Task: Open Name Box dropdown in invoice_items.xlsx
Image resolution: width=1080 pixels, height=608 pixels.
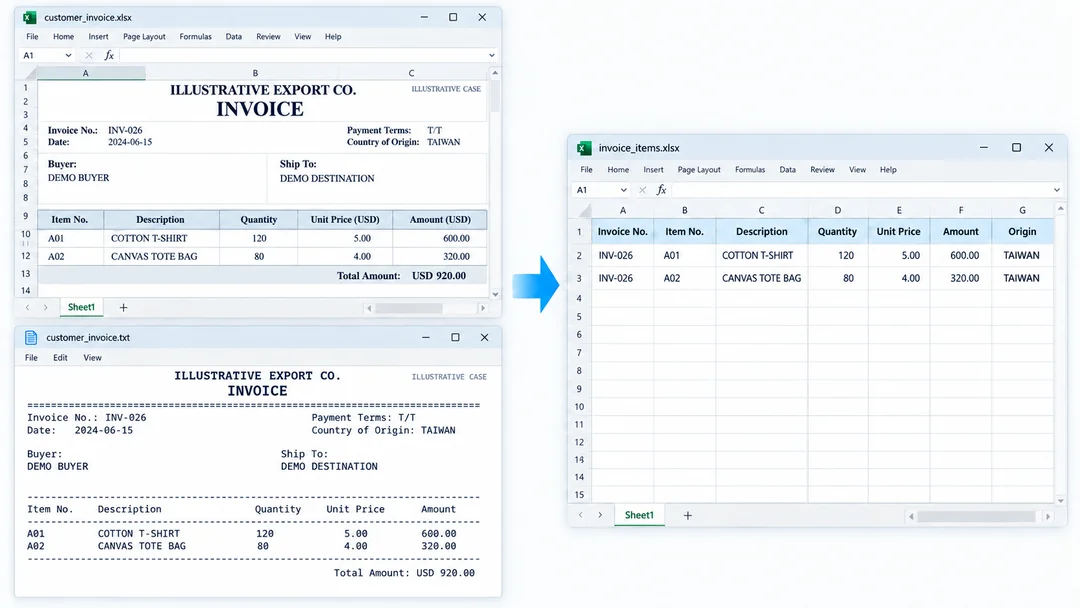Action: point(623,190)
